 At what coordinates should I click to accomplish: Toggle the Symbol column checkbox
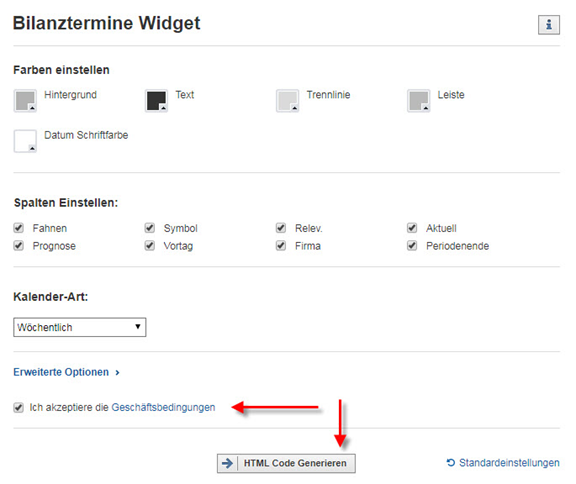pos(150,228)
